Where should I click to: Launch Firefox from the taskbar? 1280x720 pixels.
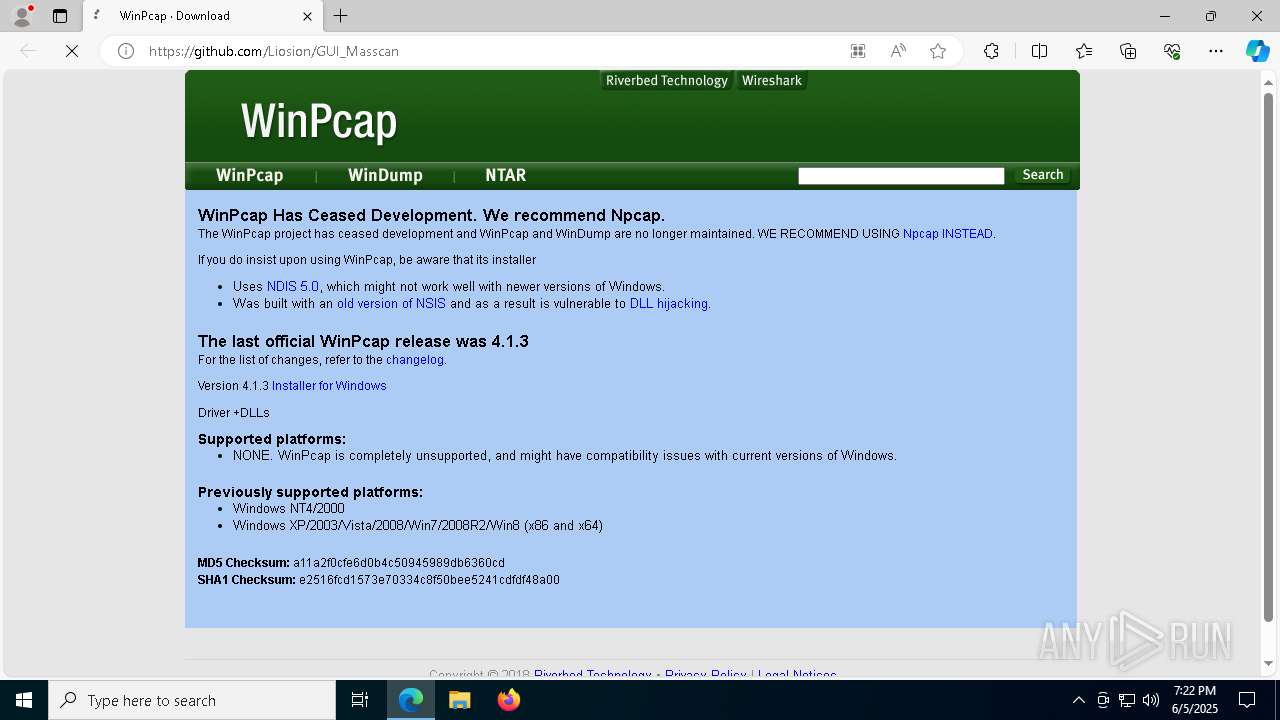point(508,700)
